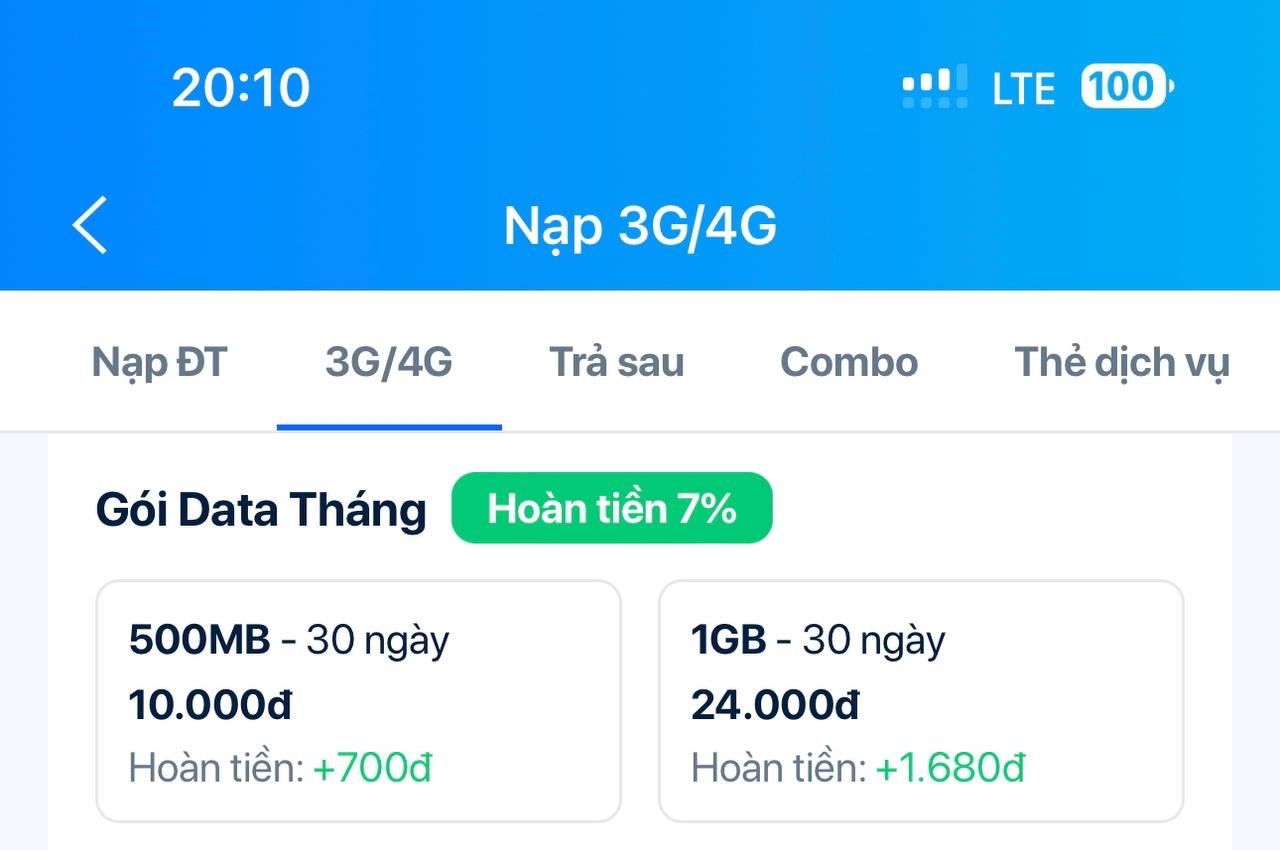Tap the 24.000đ price
The image size is (1280, 850).
coord(775,706)
